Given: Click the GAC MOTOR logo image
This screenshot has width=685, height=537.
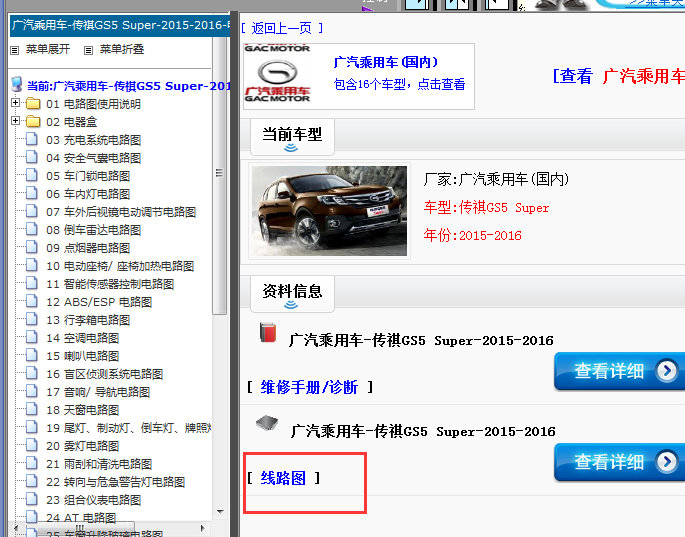Looking at the screenshot, I should [277, 73].
